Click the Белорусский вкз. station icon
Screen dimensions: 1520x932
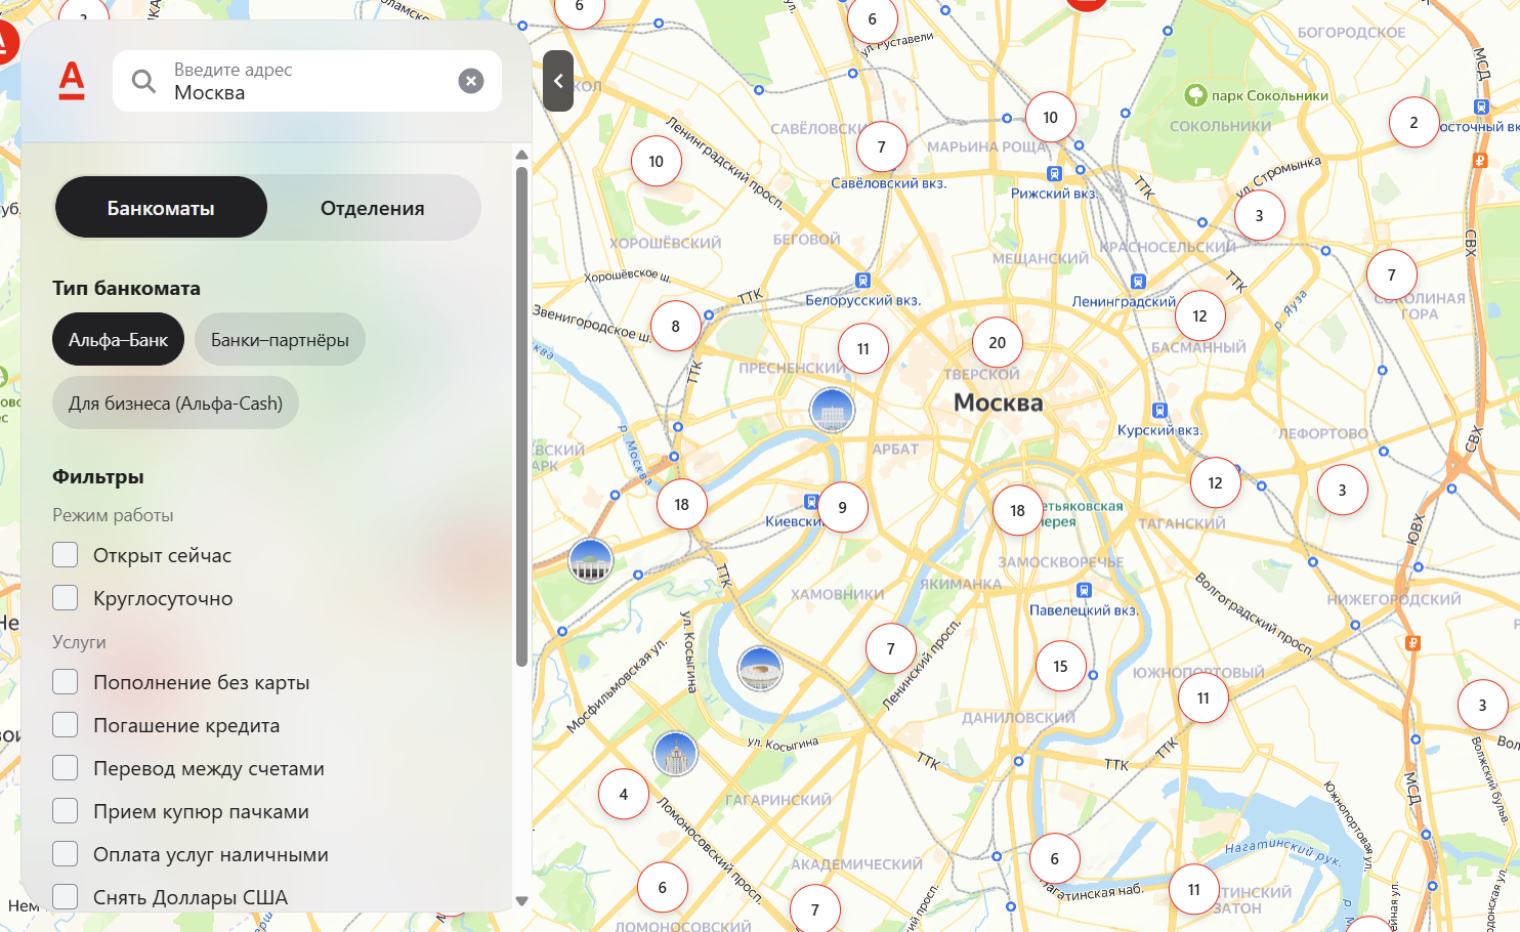(x=863, y=281)
